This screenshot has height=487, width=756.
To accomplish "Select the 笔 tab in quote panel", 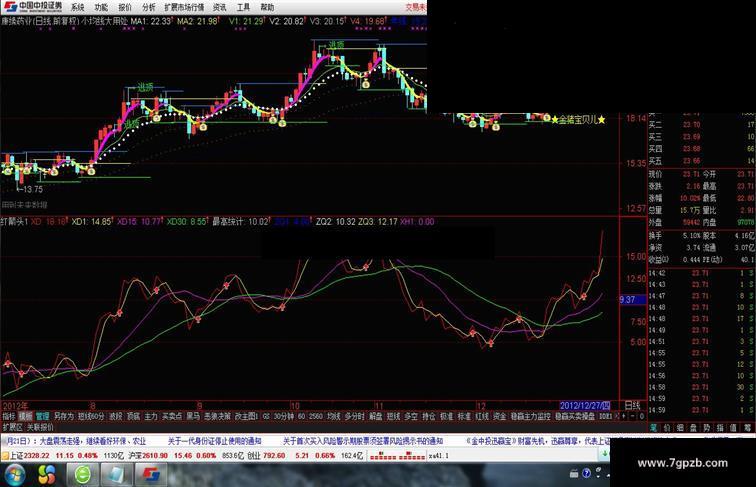I will [653, 427].
